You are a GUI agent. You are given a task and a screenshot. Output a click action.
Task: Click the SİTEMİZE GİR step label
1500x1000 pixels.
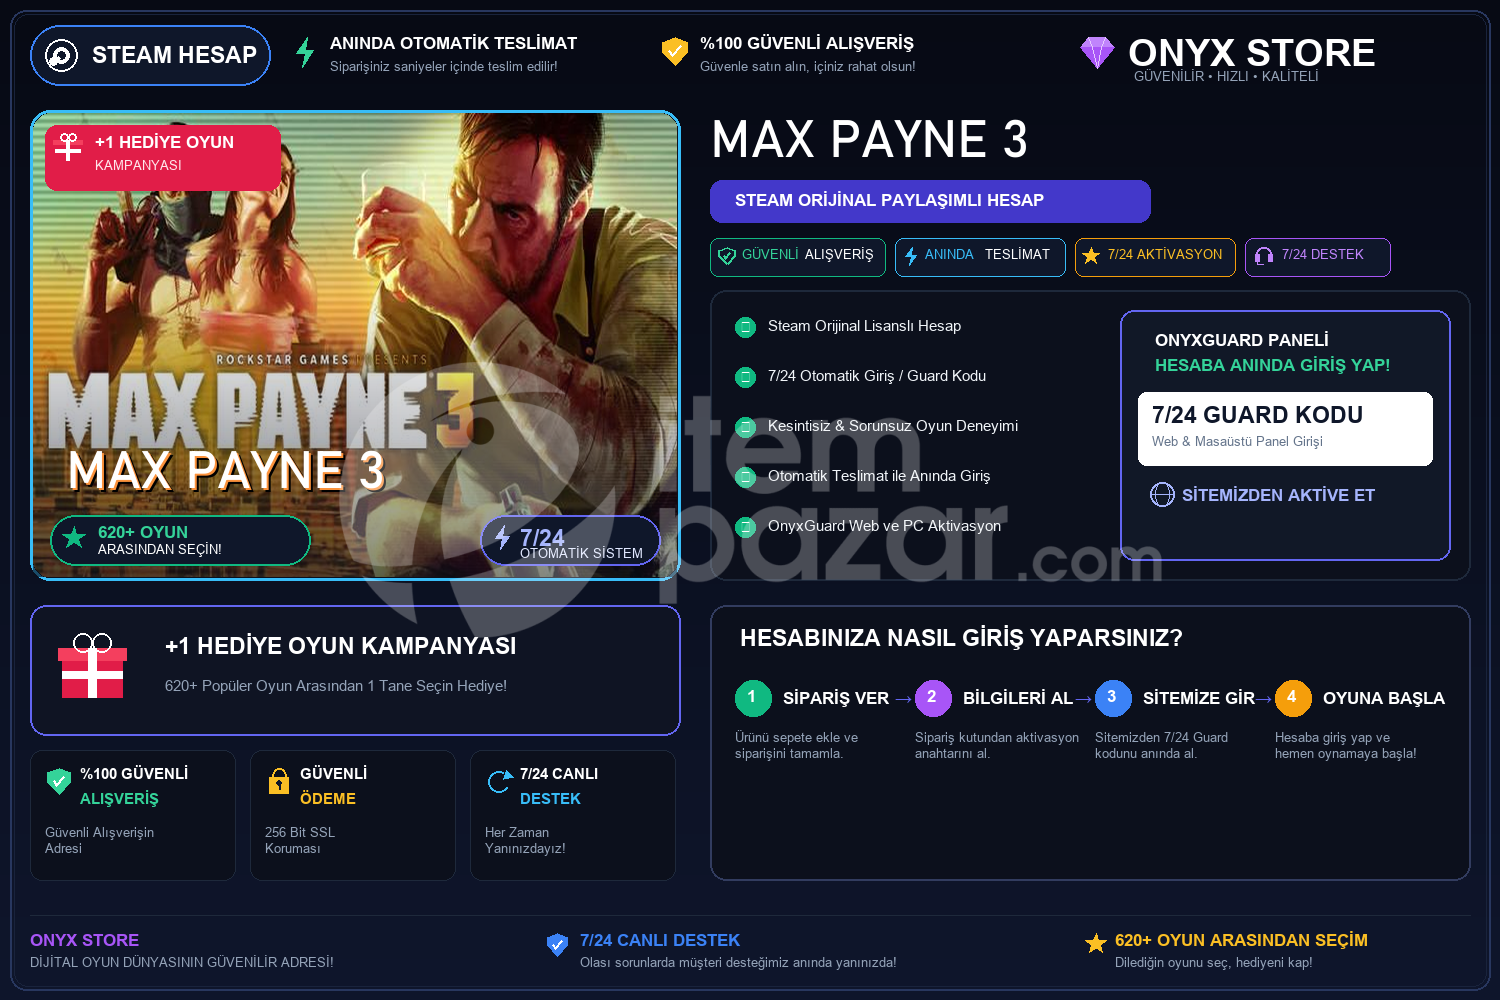click(1199, 698)
